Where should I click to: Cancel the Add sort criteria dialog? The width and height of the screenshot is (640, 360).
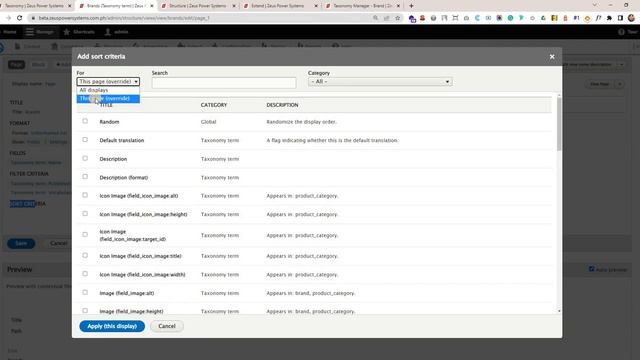(167, 326)
